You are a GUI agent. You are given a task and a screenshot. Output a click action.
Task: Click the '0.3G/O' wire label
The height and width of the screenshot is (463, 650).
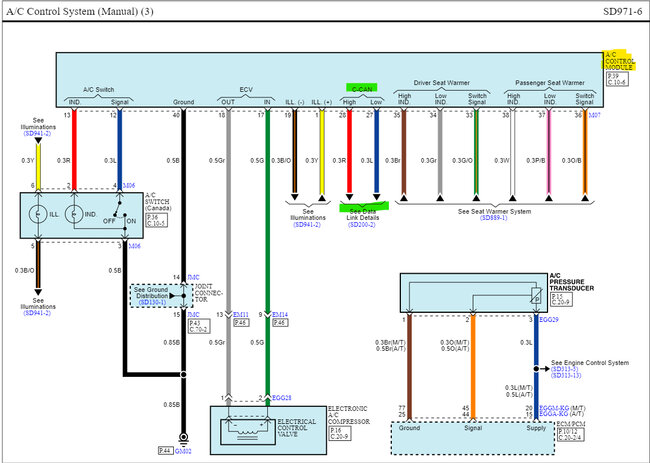(x=462, y=160)
